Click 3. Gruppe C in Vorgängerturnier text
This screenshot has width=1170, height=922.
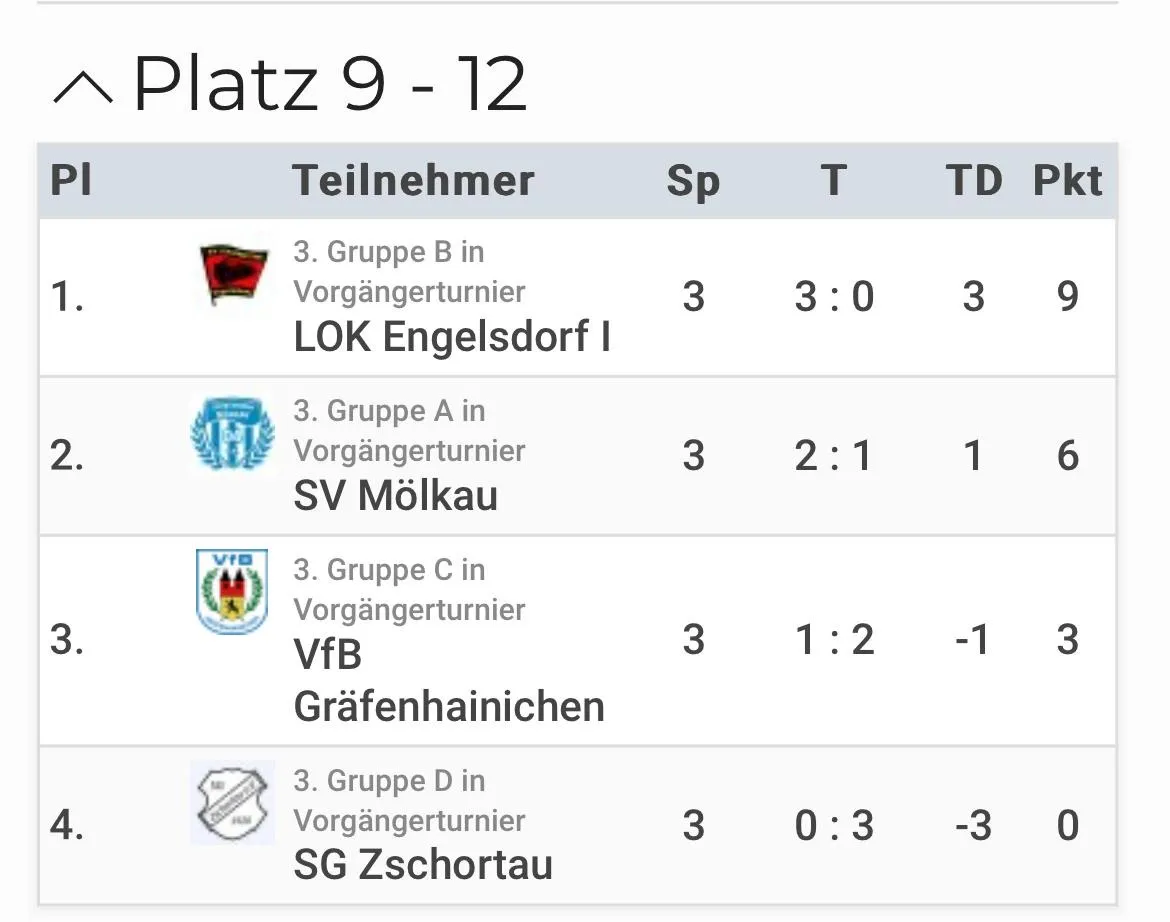coord(410,590)
